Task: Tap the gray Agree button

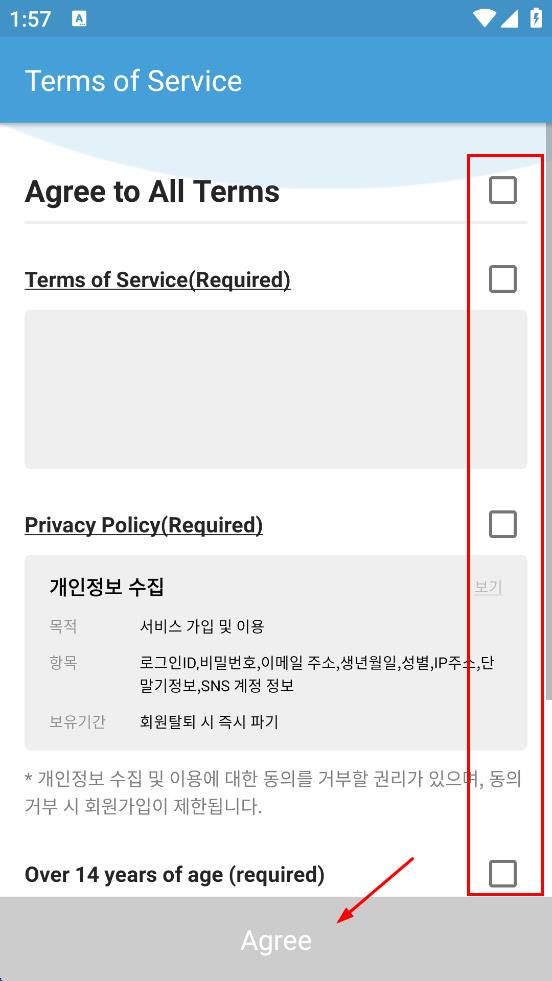Action: coord(276,939)
